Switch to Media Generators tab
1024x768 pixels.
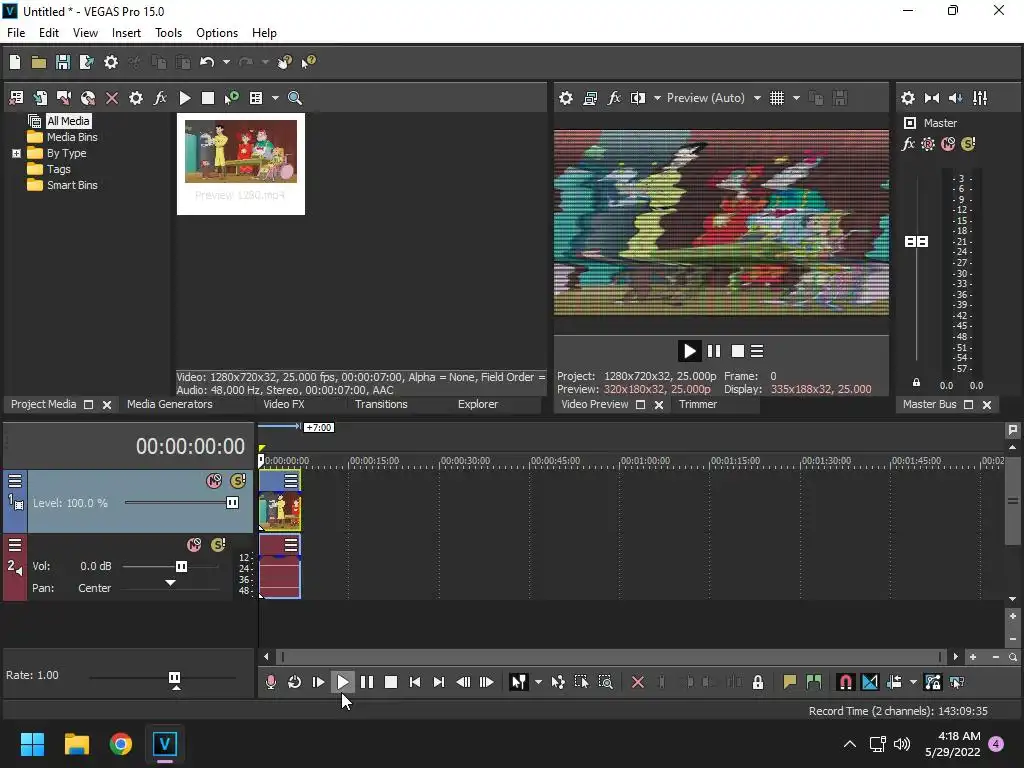pyautogui.click(x=170, y=404)
